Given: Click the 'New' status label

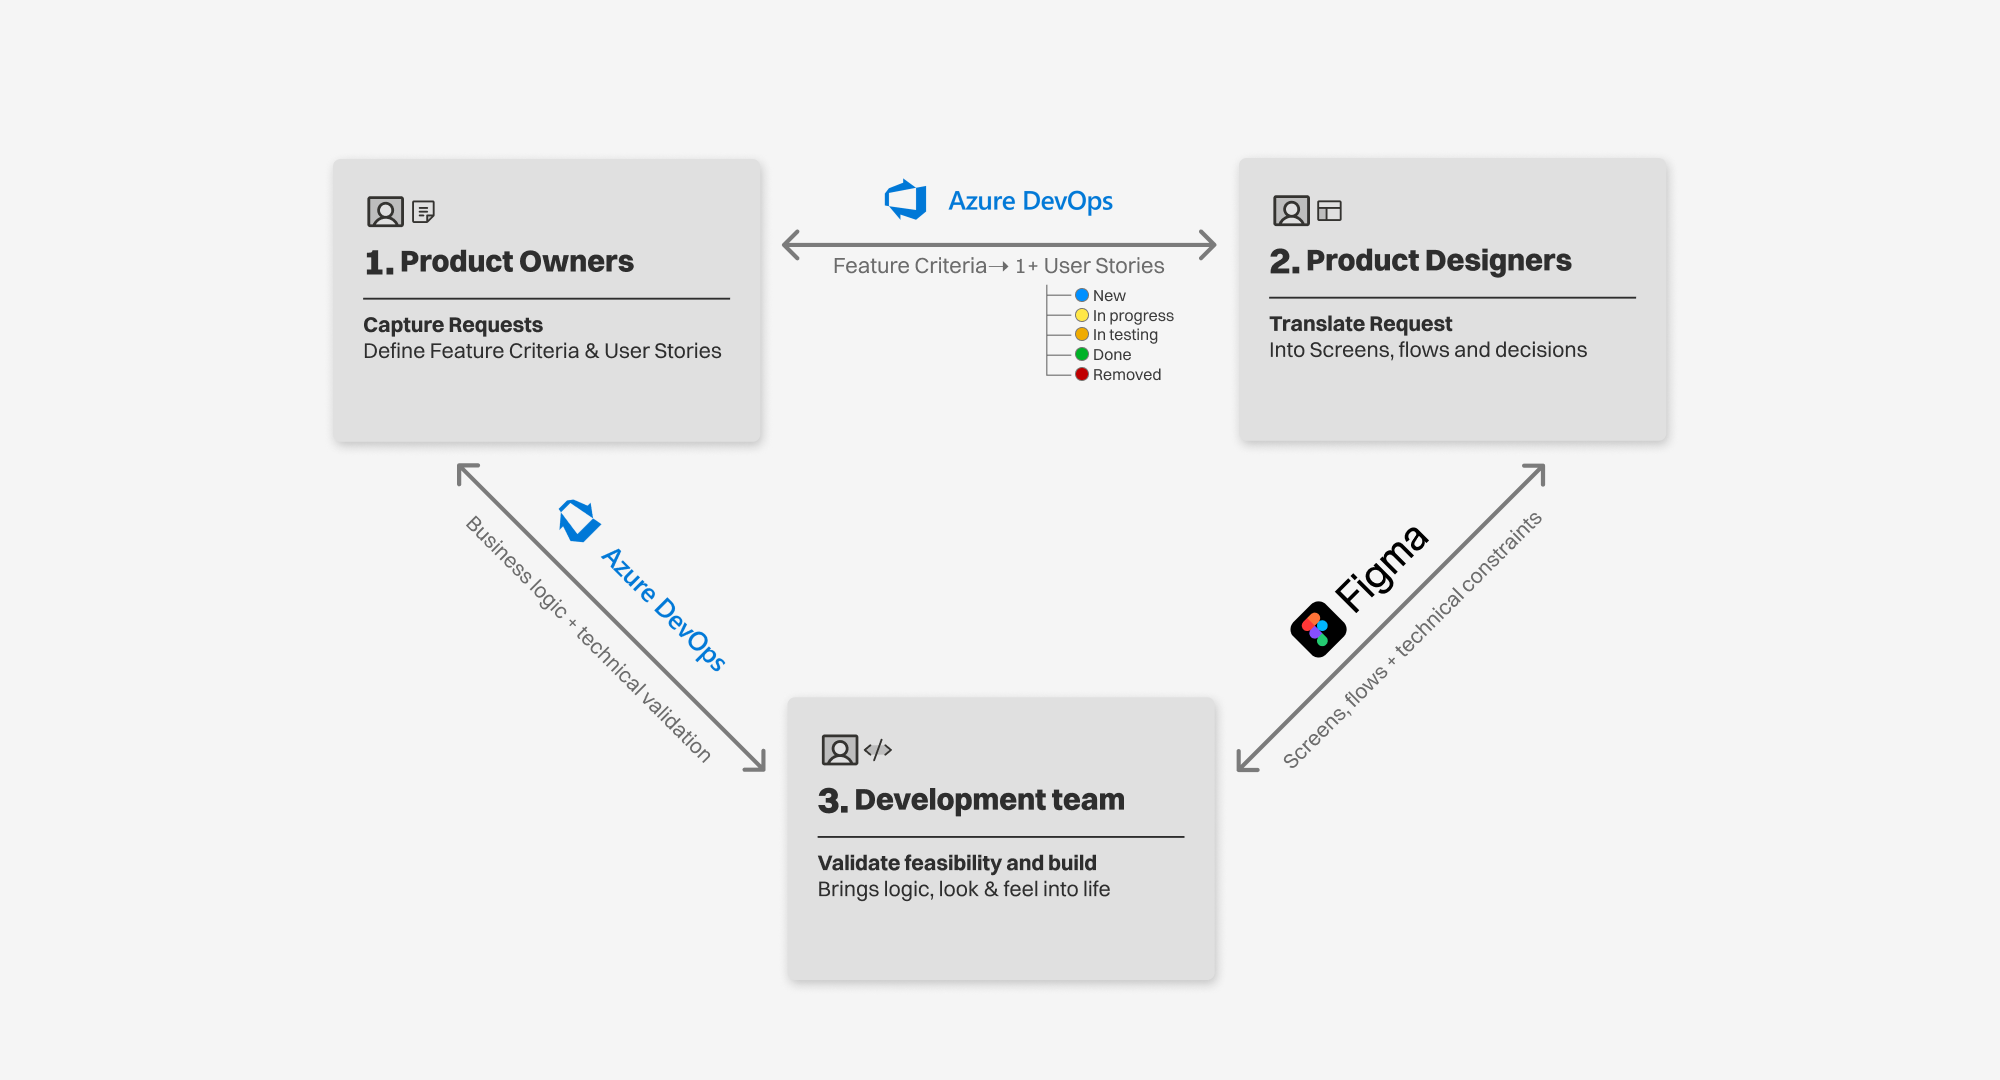Looking at the screenshot, I should click(x=1109, y=296).
